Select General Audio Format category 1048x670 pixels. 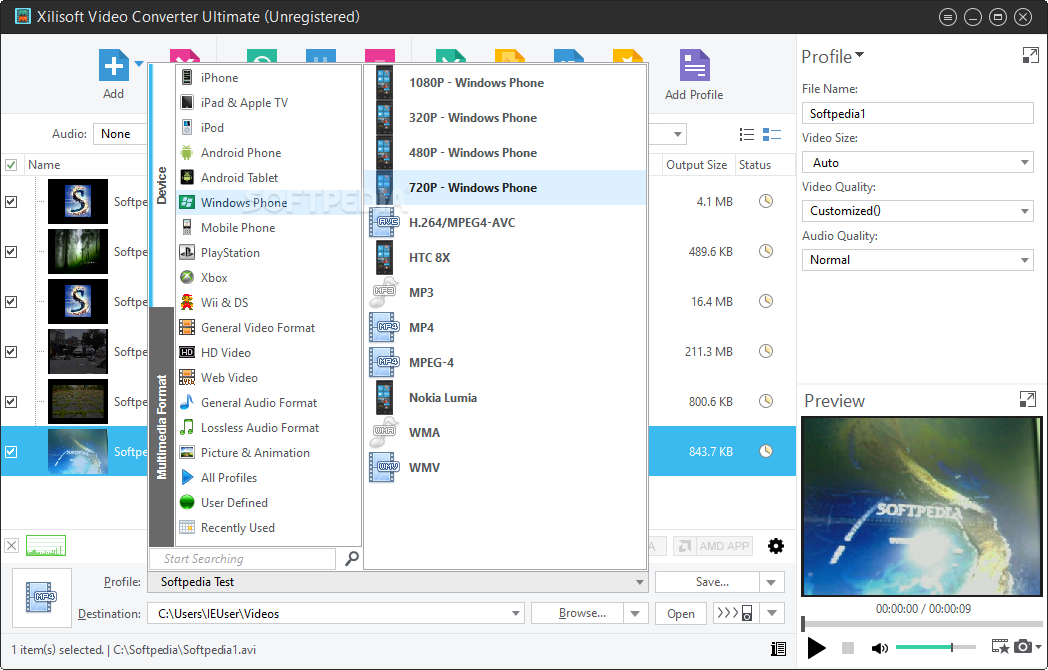point(268,403)
